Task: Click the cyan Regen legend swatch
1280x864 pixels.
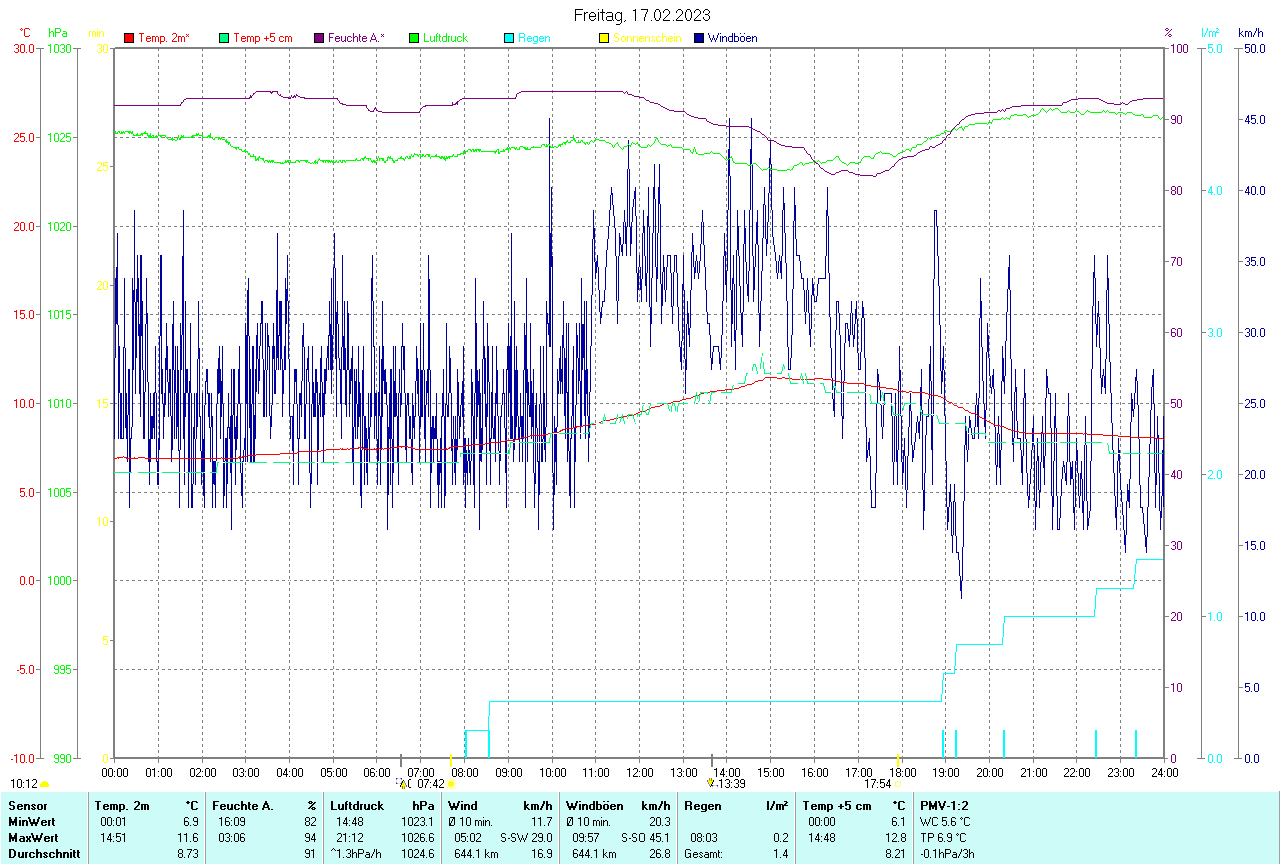Action: (x=509, y=38)
